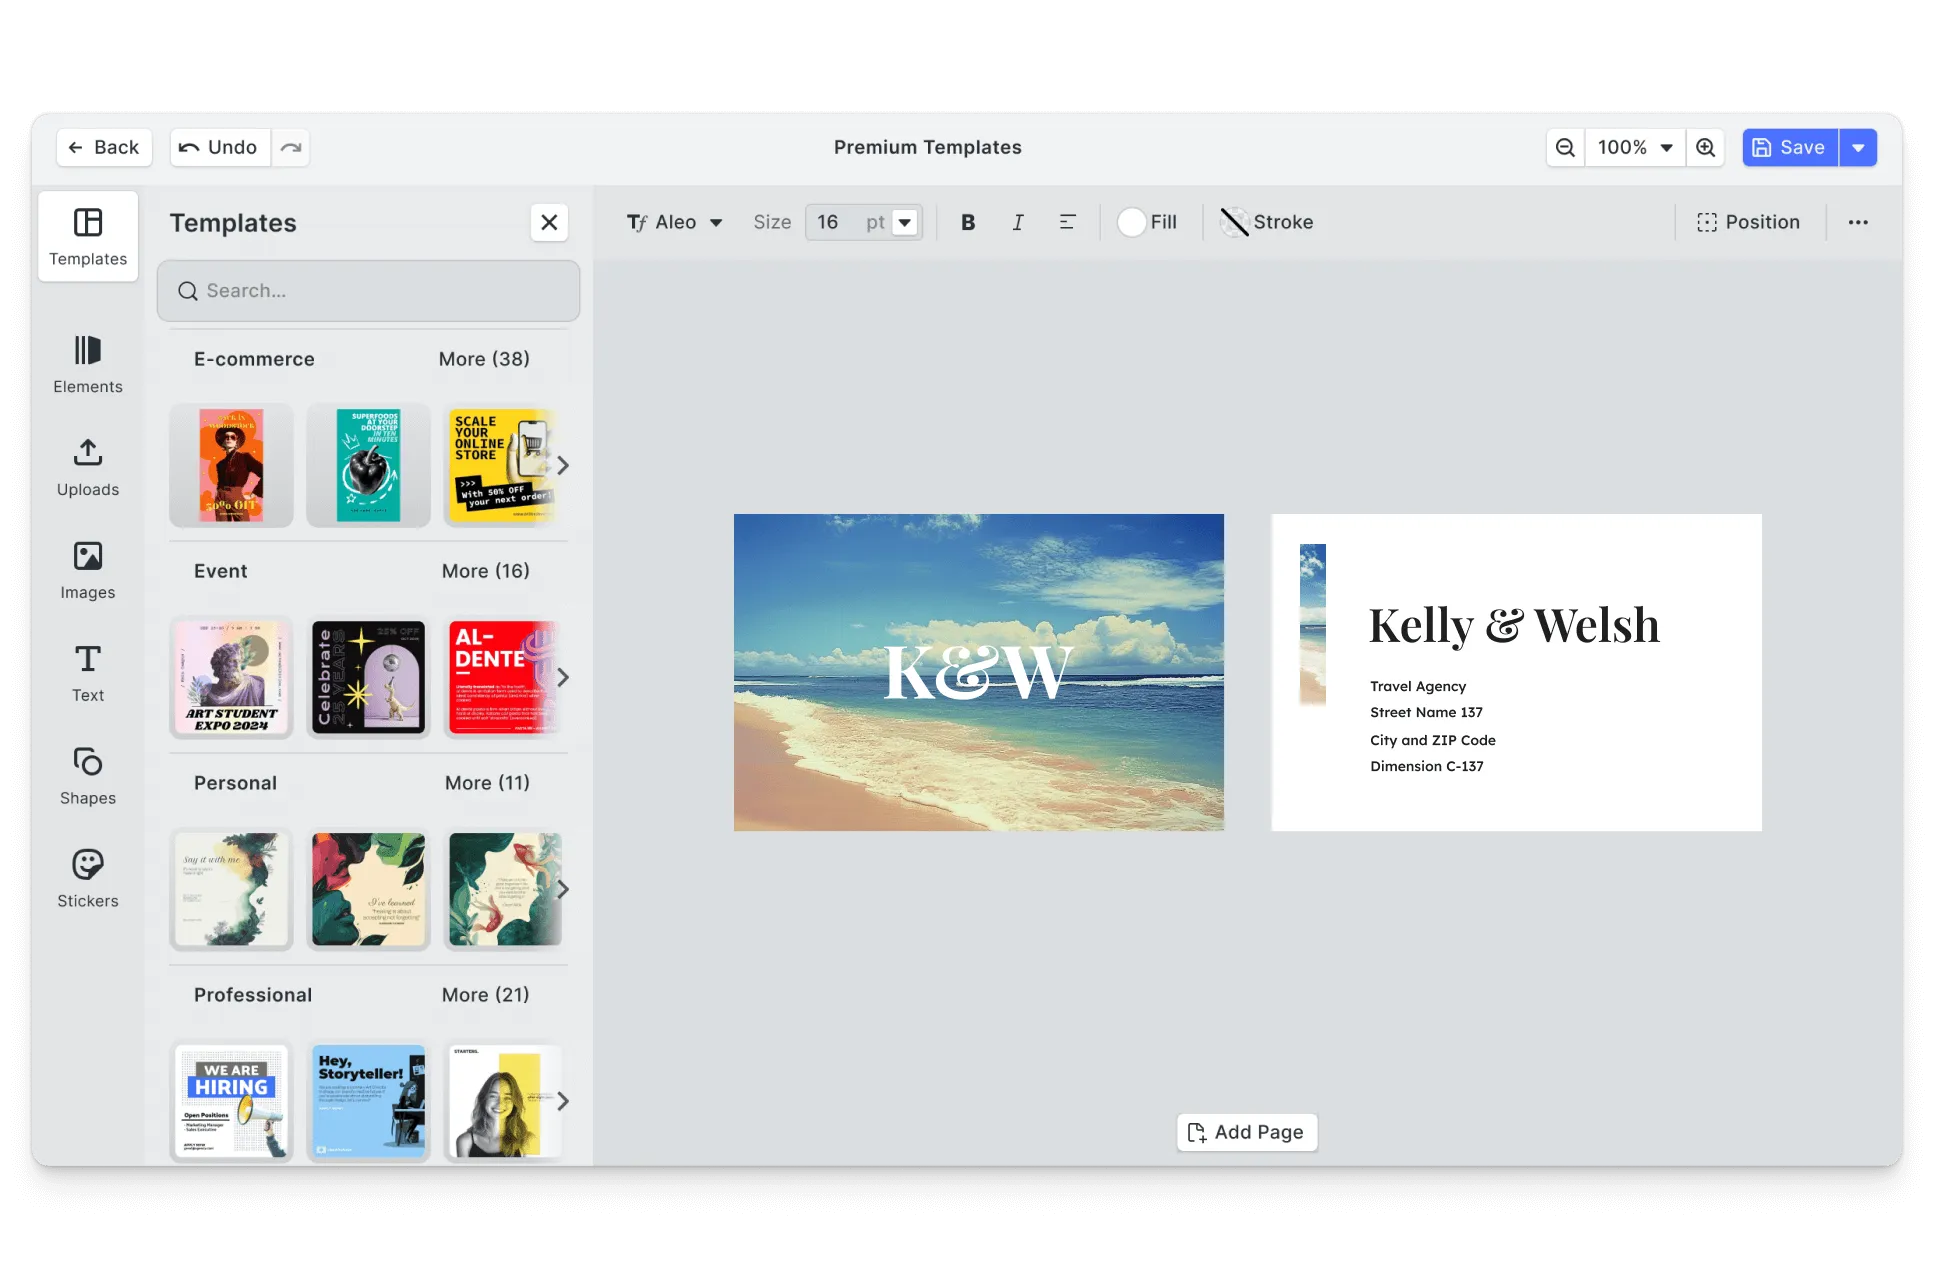Open the Images sidebar tab
The image size is (1934, 1280).
(88, 571)
